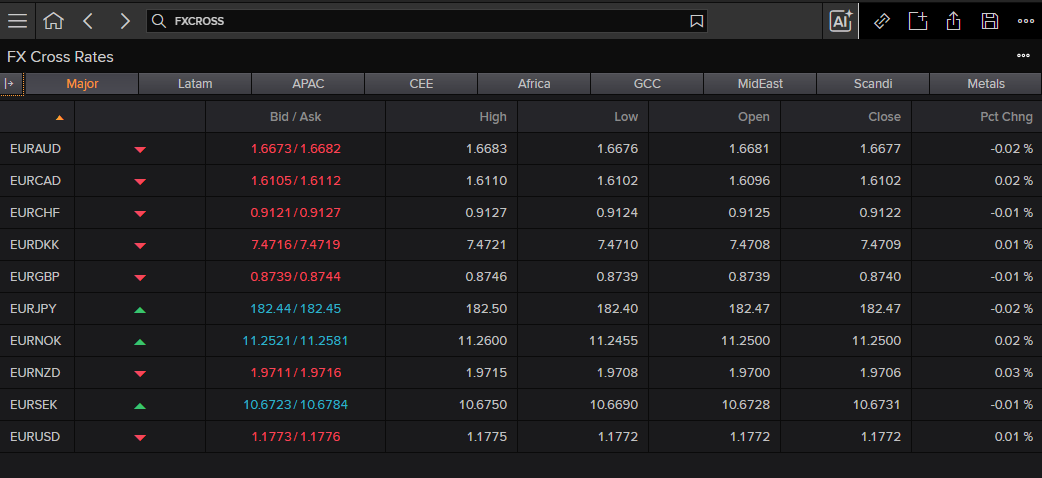
Task: Save the workspace with floppy icon
Action: (x=990, y=21)
